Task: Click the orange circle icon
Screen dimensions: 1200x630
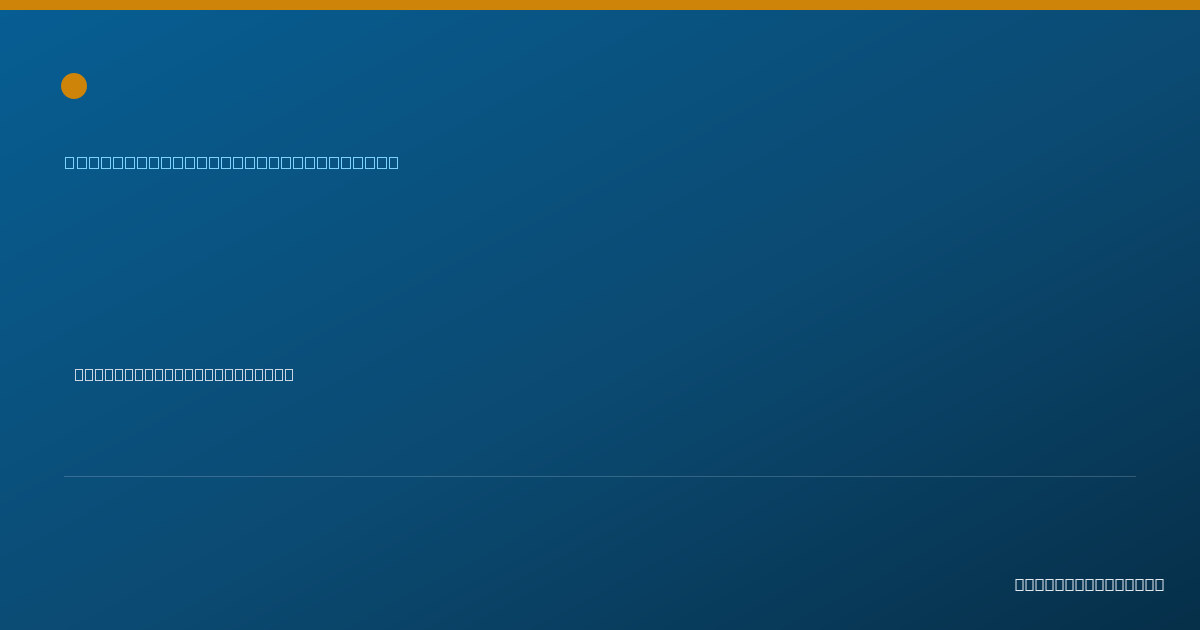Action: point(74,86)
